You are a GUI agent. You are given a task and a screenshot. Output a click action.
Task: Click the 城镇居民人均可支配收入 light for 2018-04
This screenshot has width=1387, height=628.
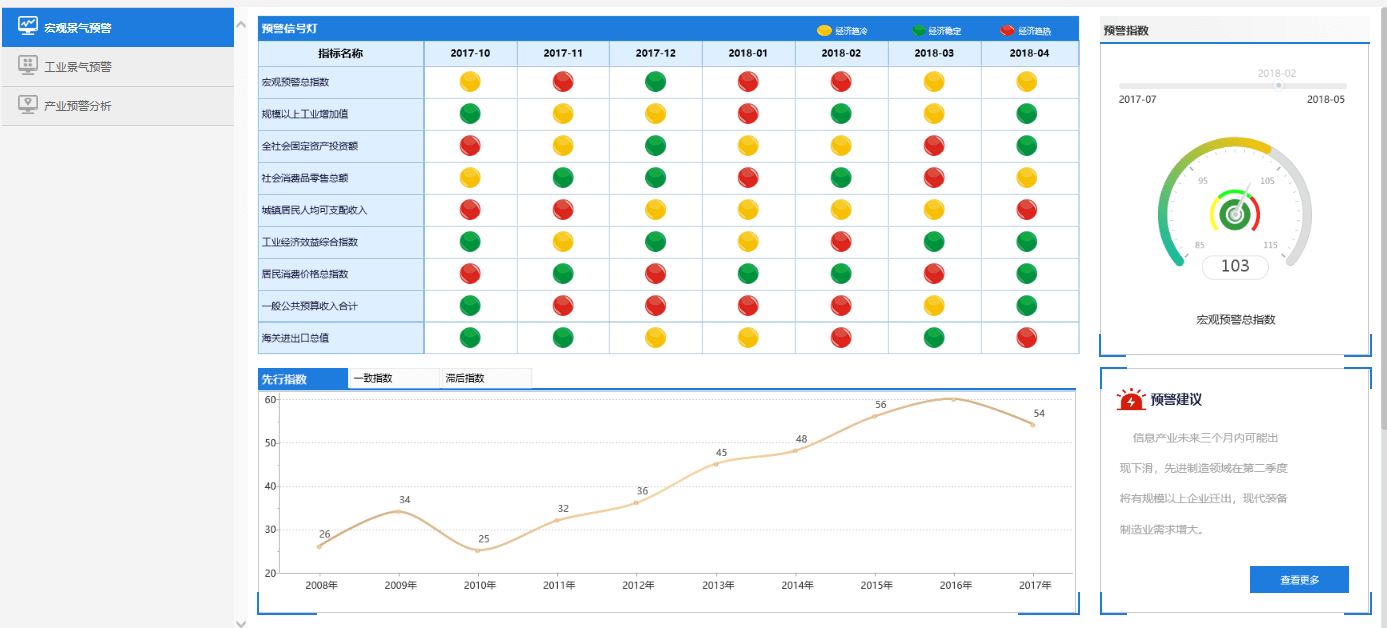pos(1026,210)
